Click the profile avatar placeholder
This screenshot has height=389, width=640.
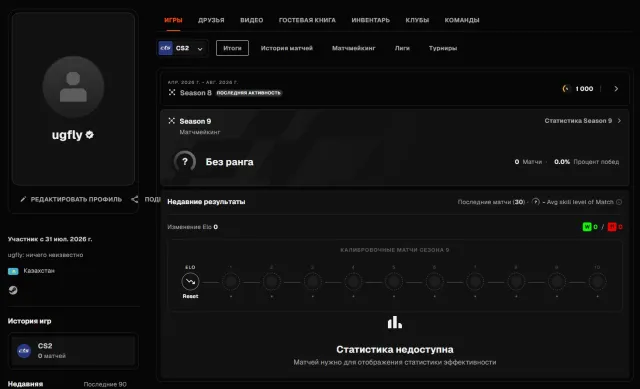pos(73,87)
